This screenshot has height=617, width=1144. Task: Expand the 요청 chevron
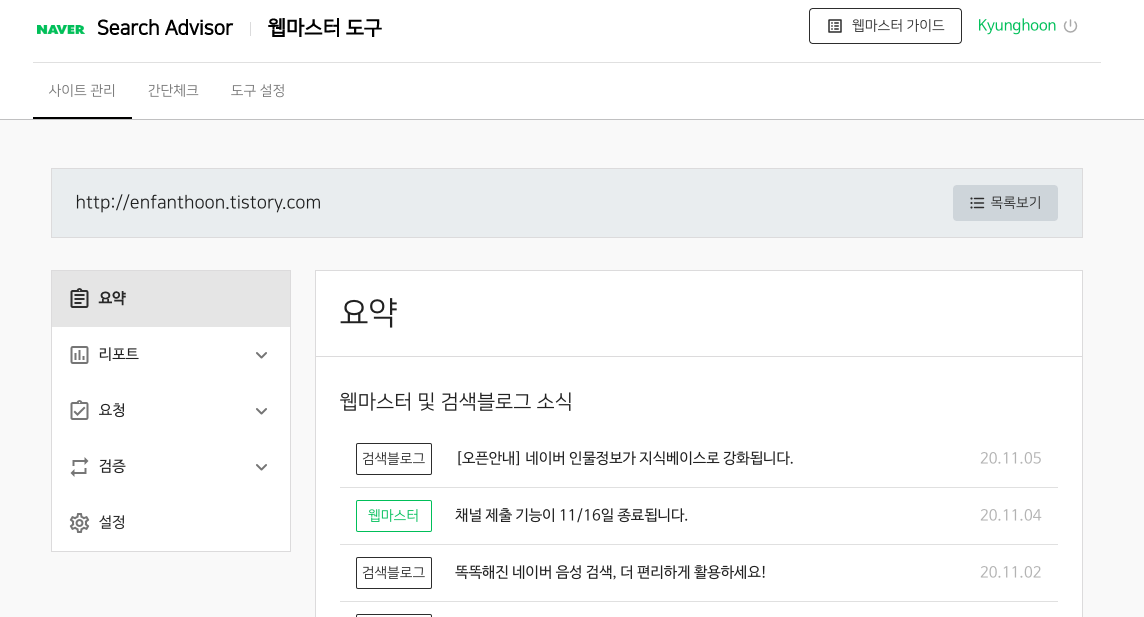tap(261, 411)
